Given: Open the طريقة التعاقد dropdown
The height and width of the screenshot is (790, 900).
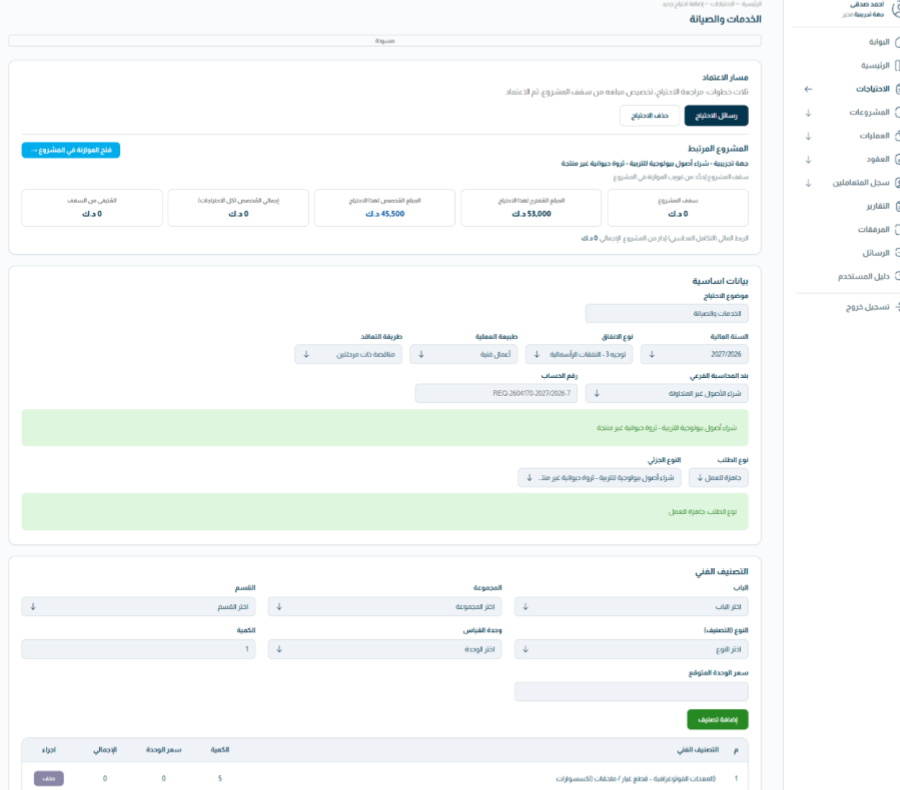Looking at the screenshot, I should (348, 355).
